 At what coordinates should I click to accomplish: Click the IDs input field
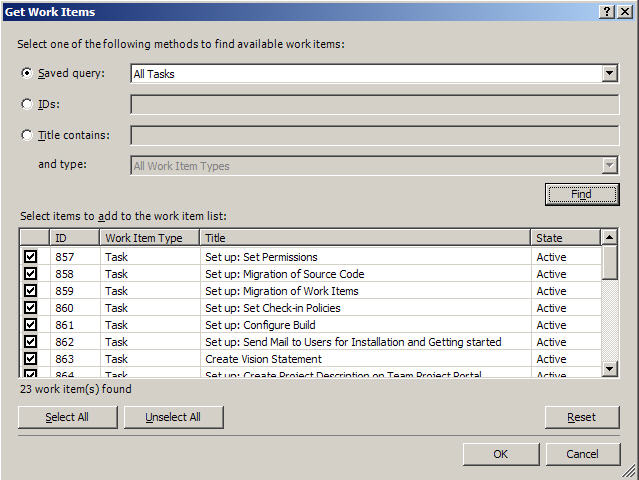coord(375,105)
